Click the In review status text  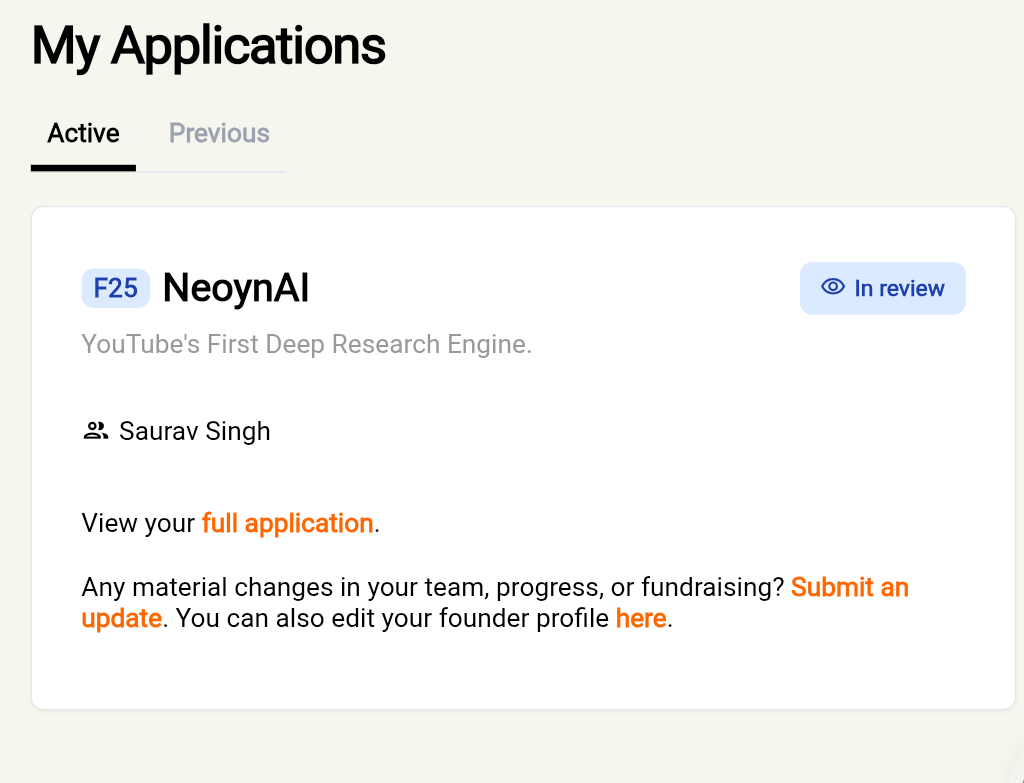(899, 289)
